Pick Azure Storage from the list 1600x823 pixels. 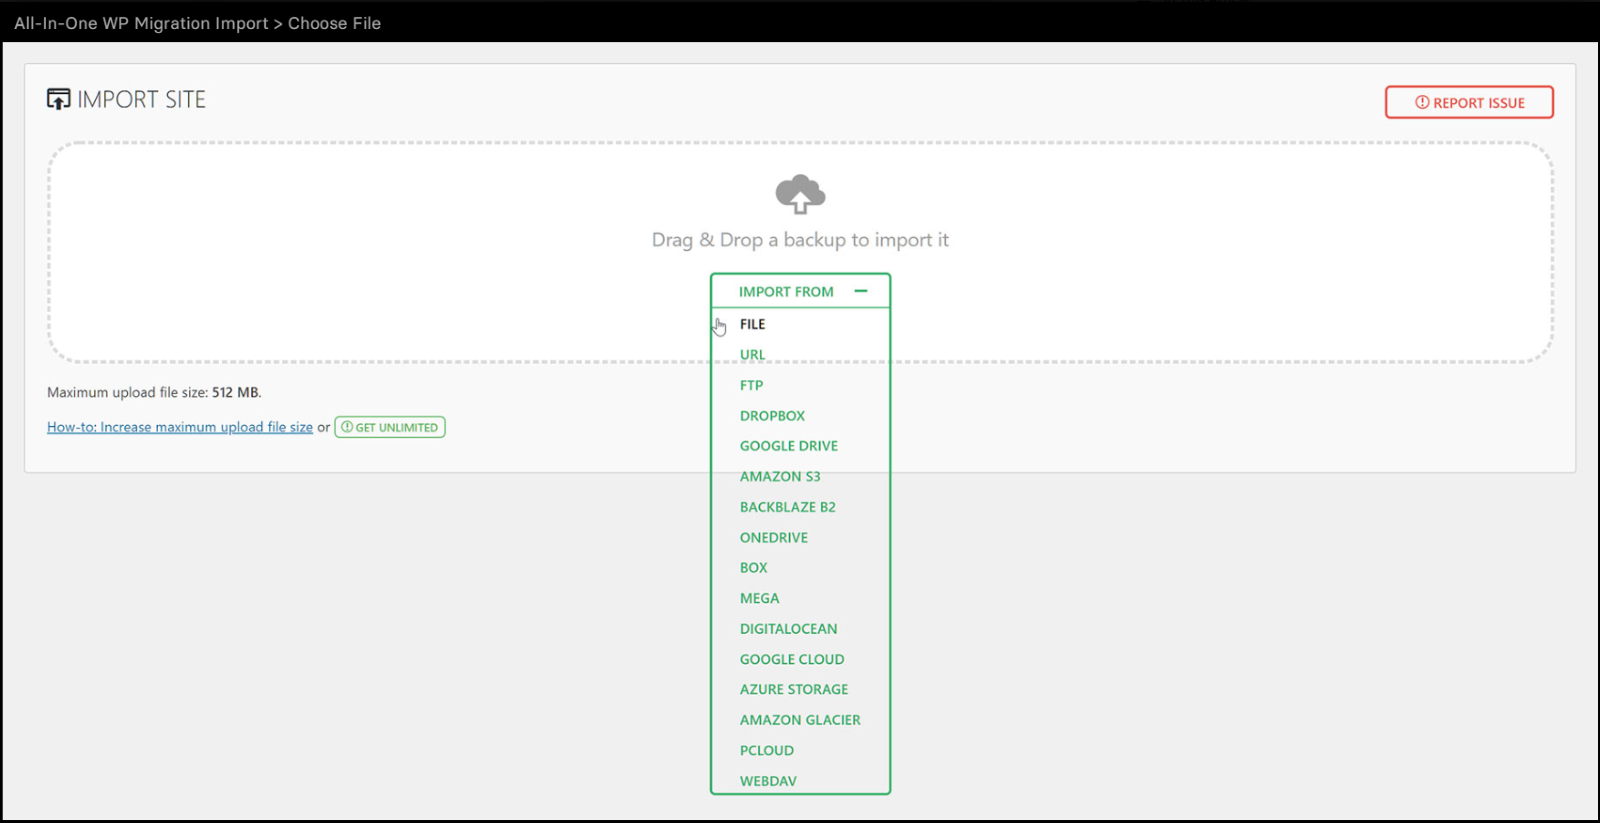[x=794, y=690]
